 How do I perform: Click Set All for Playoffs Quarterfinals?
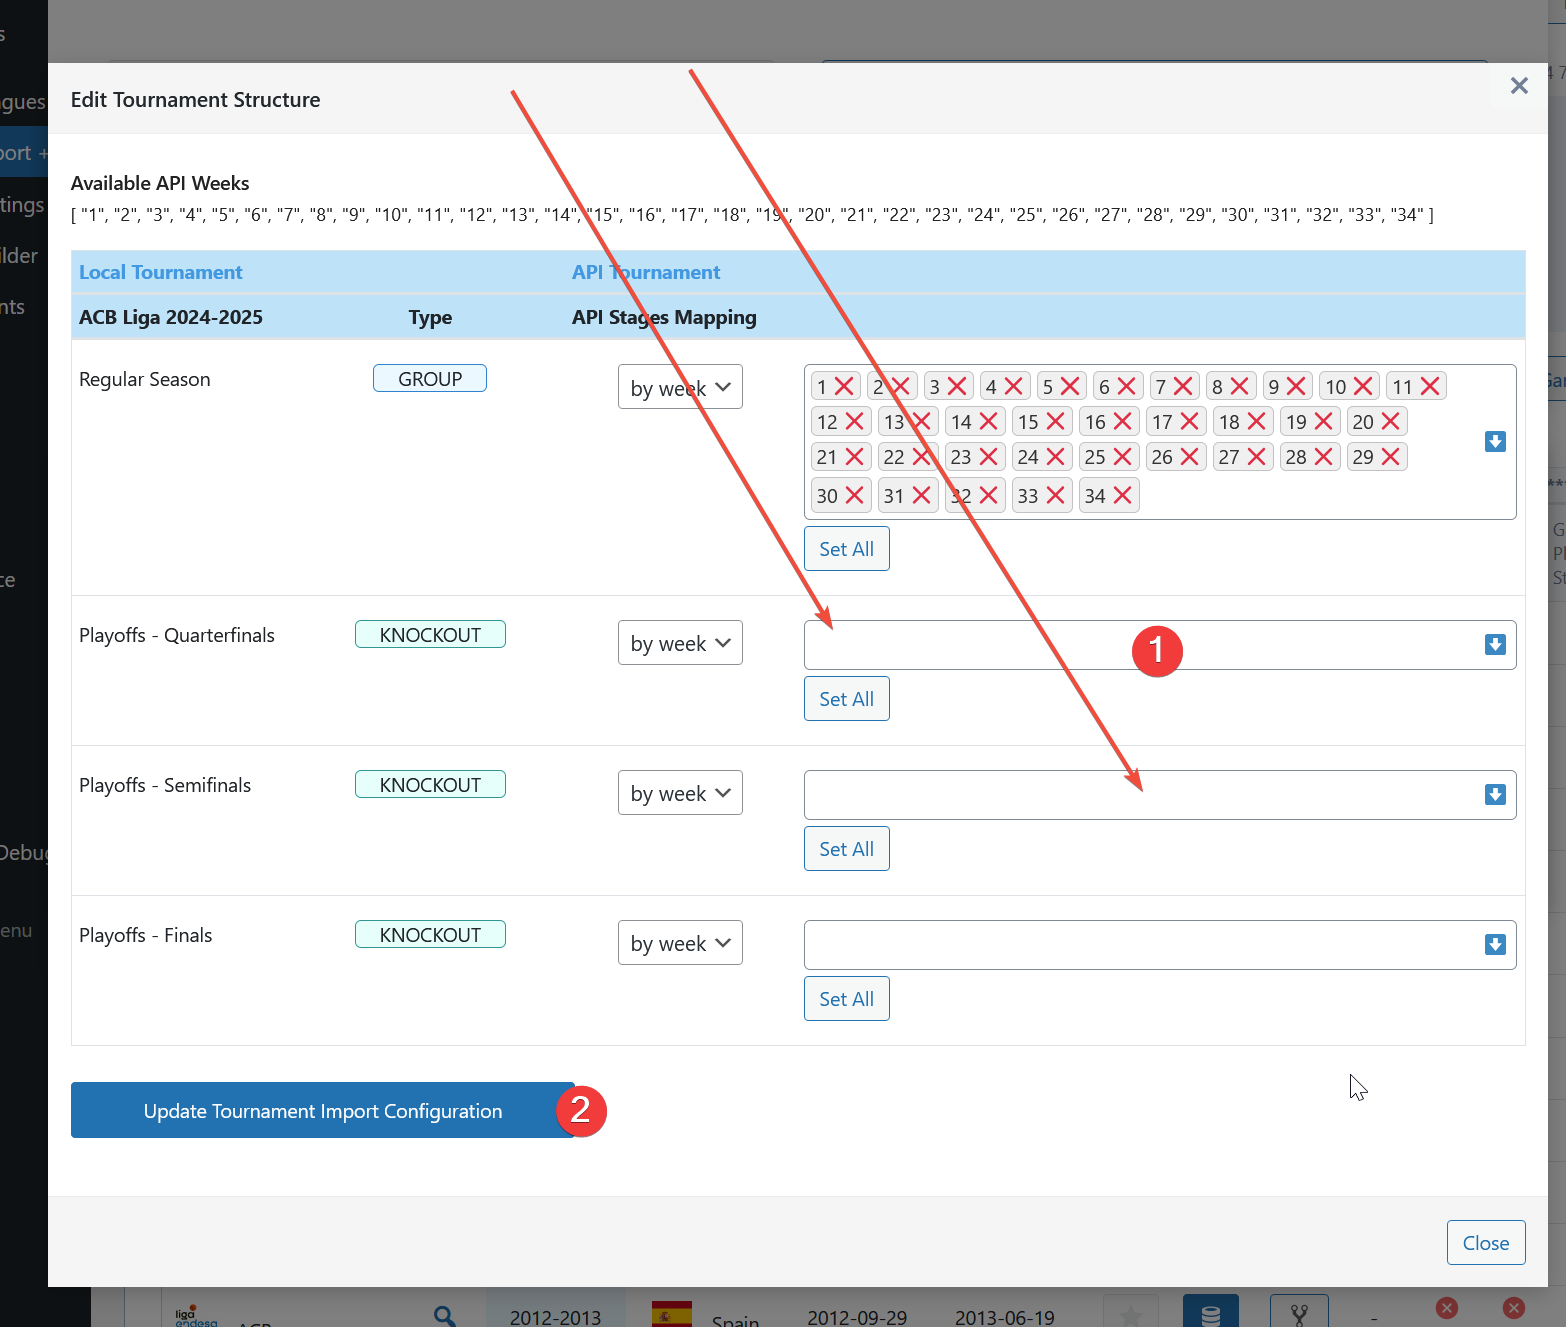click(x=847, y=699)
